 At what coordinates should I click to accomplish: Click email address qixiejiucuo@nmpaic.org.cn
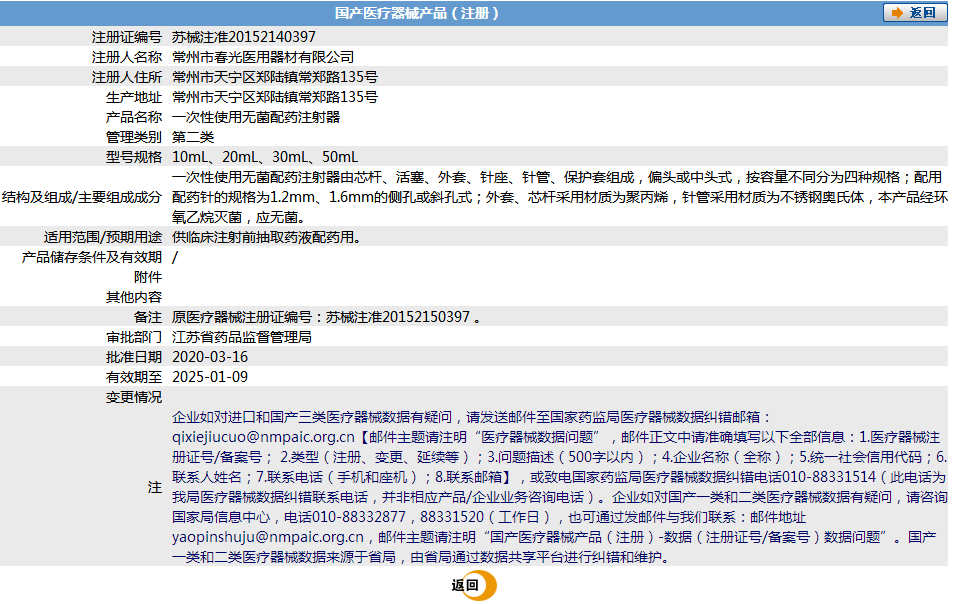point(263,437)
